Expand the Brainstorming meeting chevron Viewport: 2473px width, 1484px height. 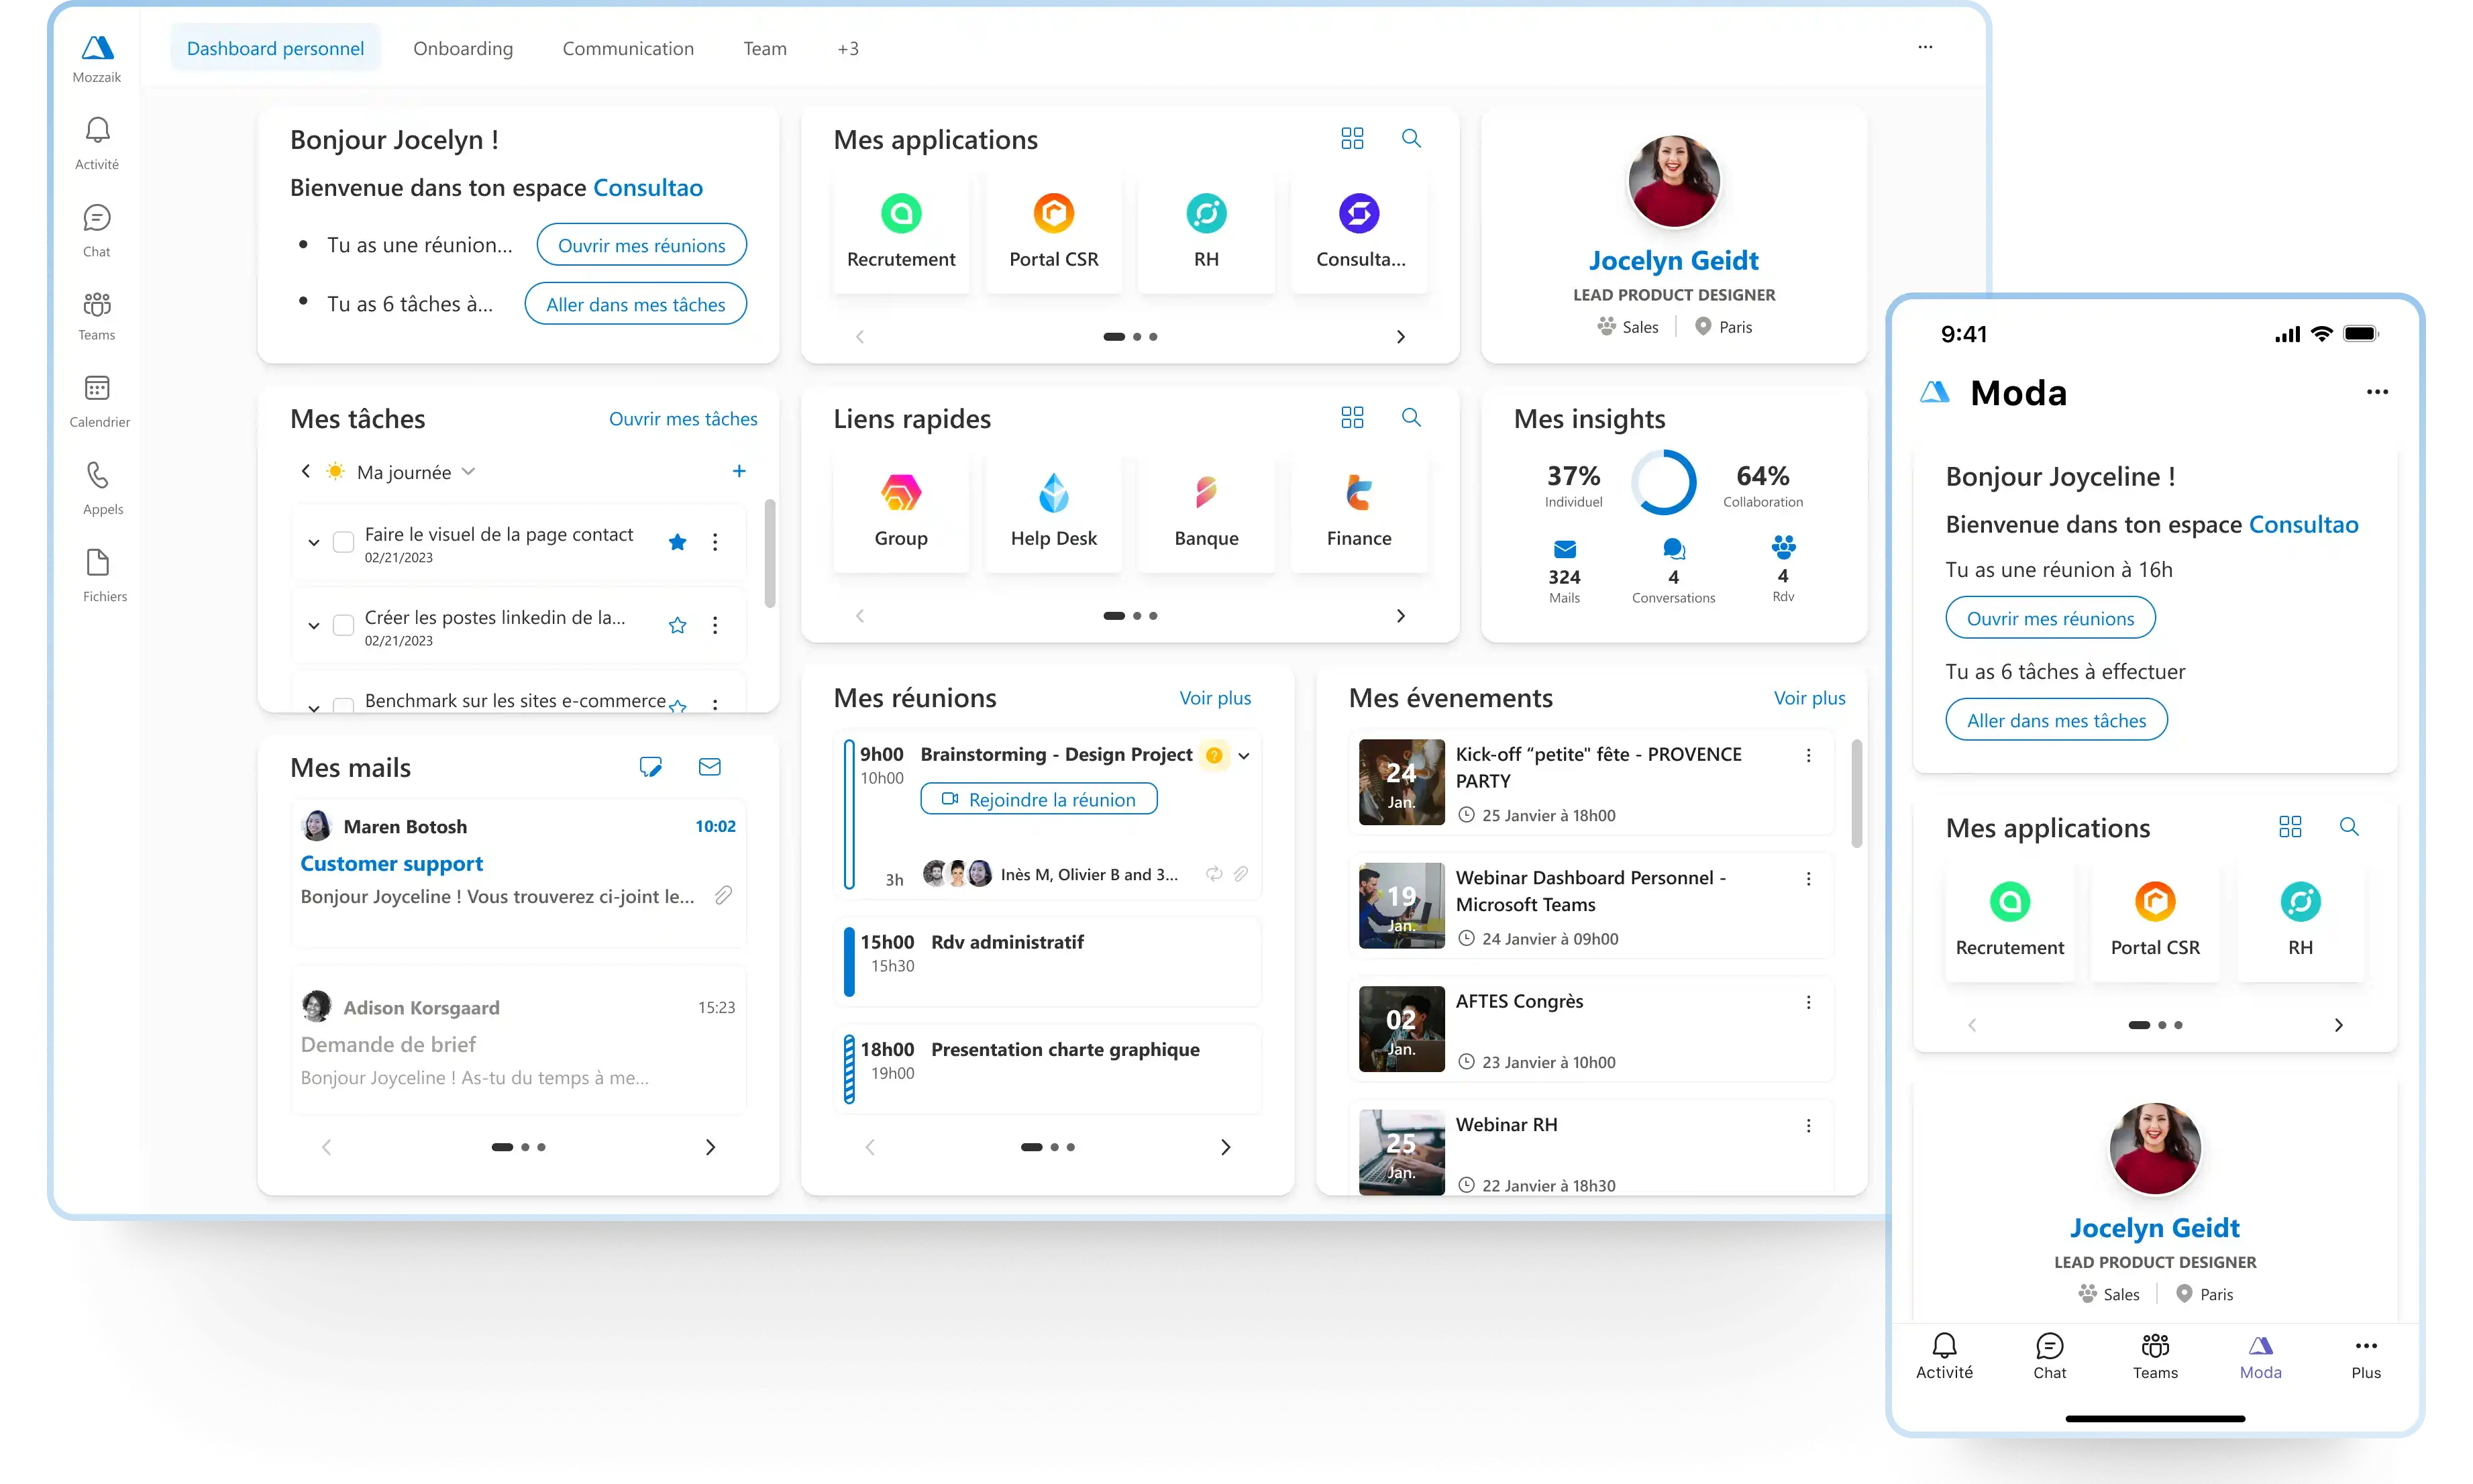tap(1244, 756)
